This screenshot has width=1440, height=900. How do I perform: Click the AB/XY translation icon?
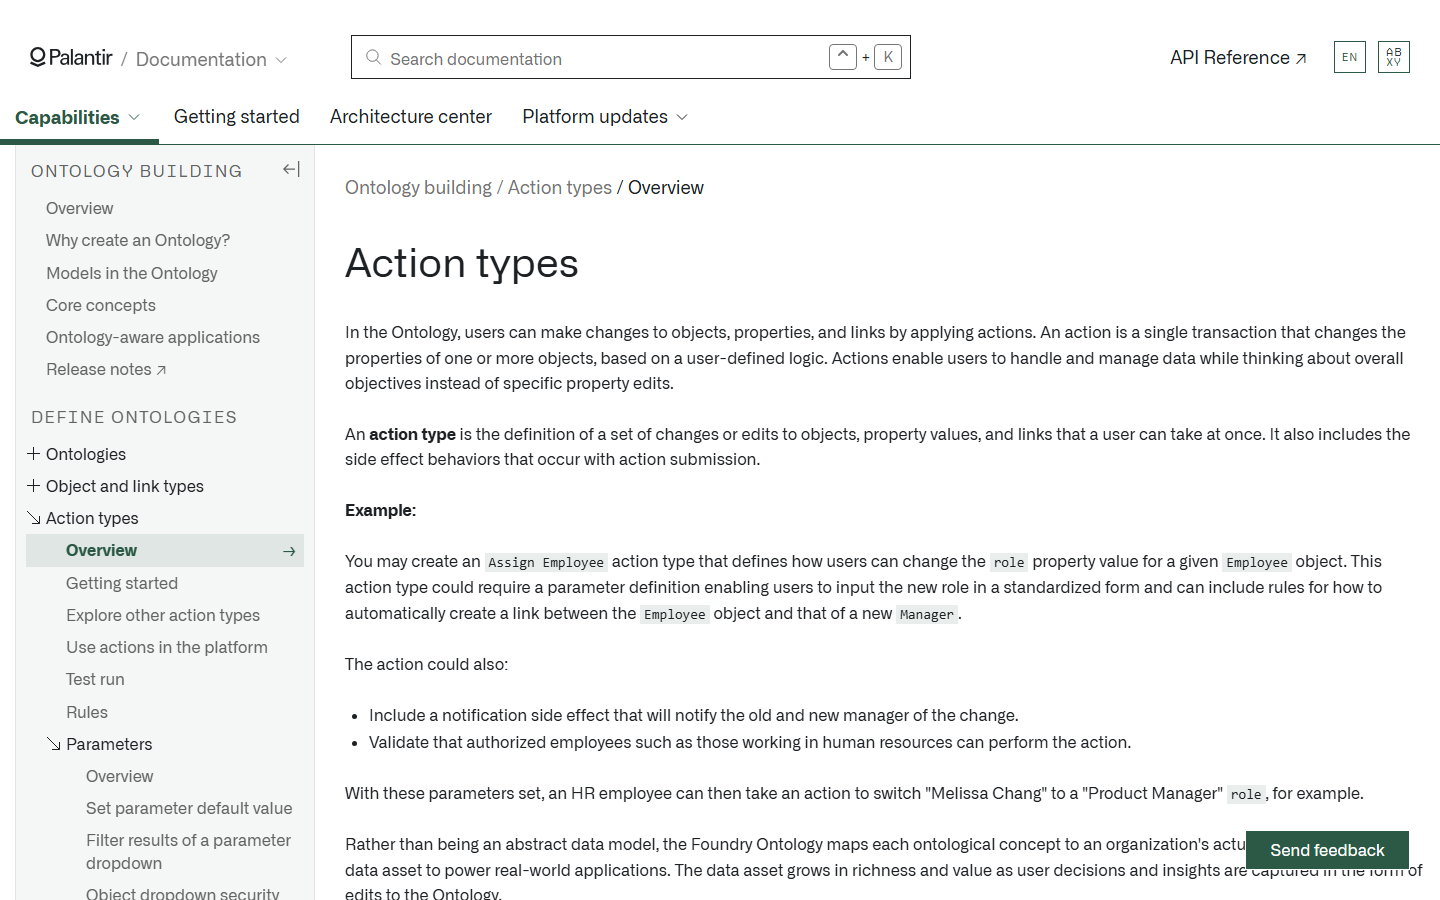click(x=1394, y=57)
